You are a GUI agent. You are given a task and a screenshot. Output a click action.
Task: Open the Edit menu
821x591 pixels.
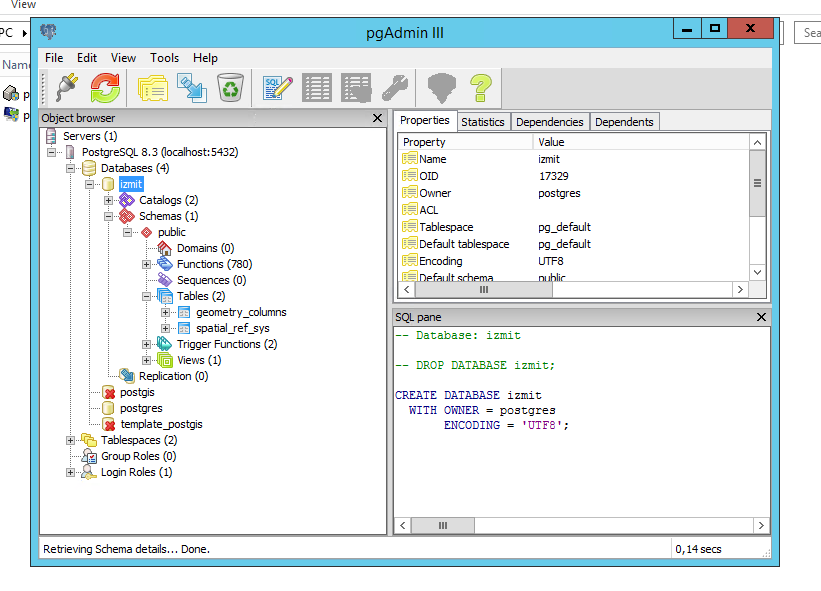[87, 58]
